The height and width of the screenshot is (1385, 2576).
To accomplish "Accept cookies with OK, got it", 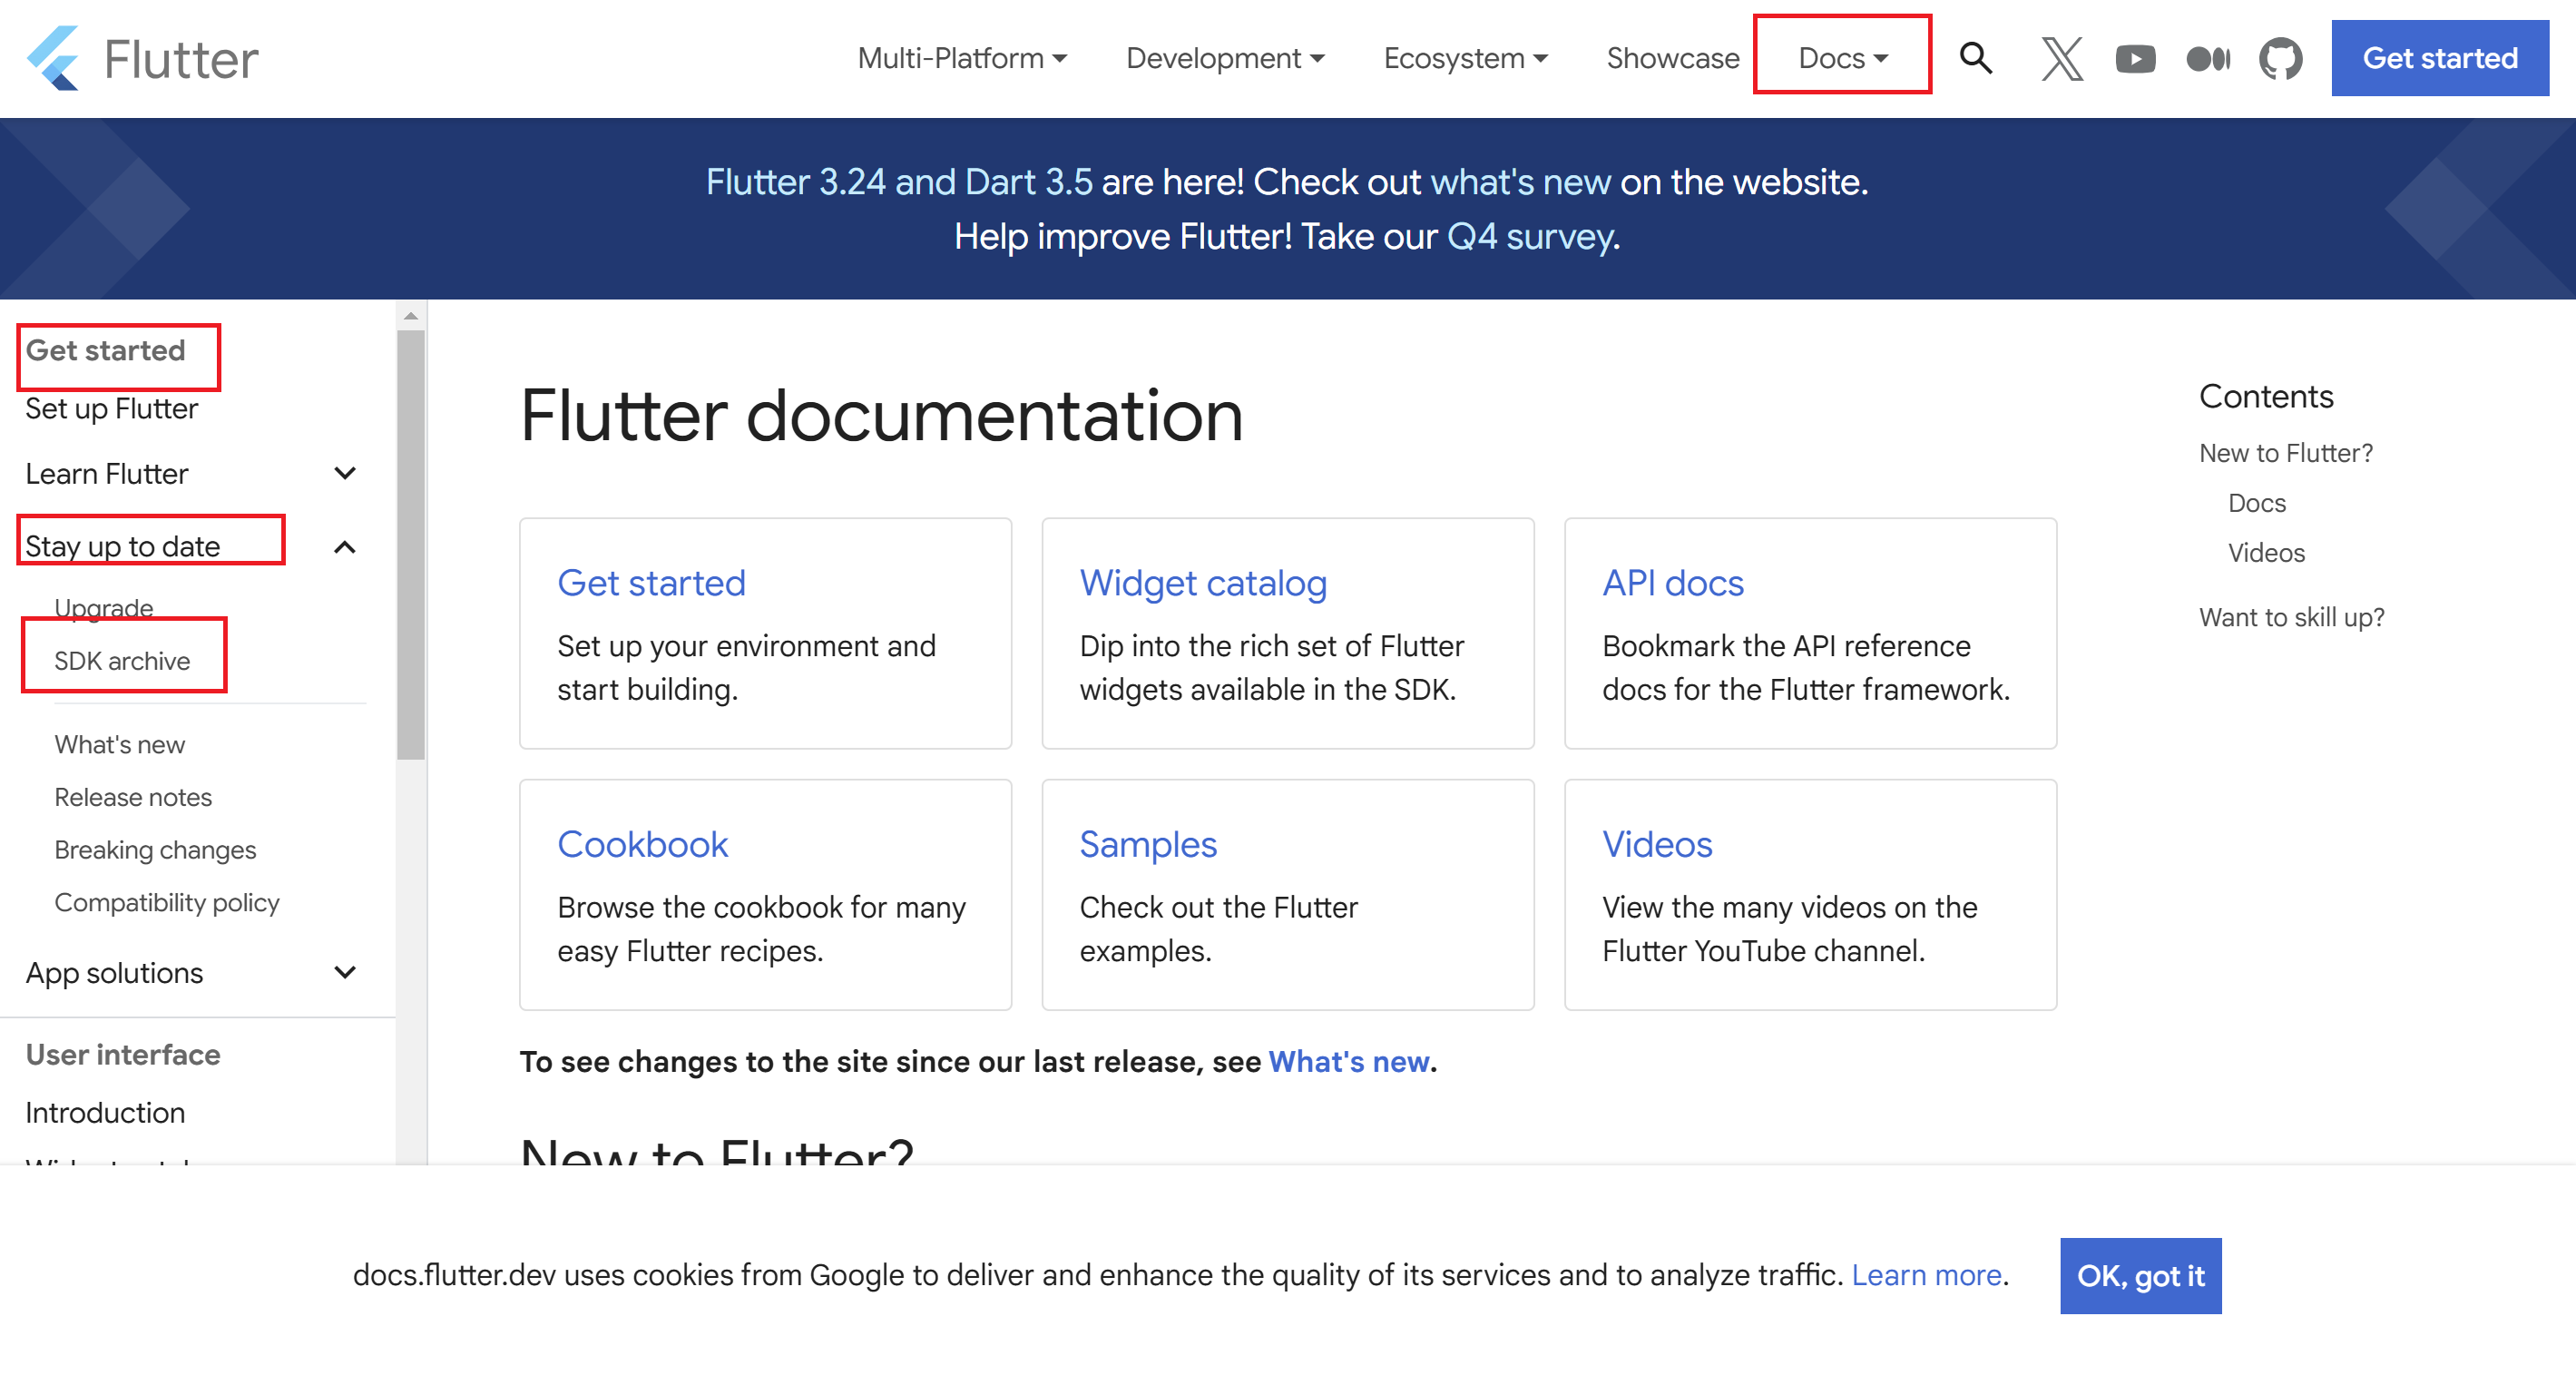I will pyautogui.click(x=2140, y=1275).
